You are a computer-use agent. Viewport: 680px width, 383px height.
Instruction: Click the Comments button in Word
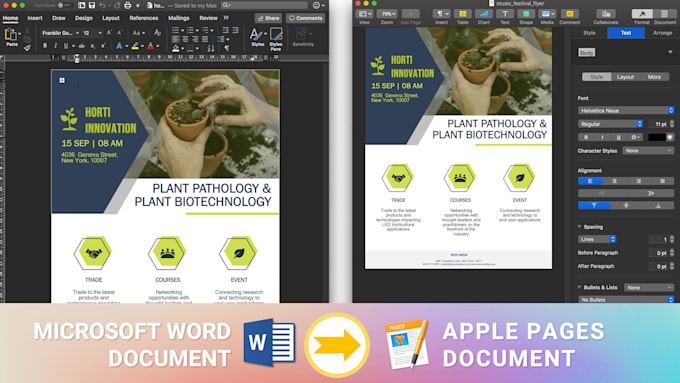click(x=306, y=18)
